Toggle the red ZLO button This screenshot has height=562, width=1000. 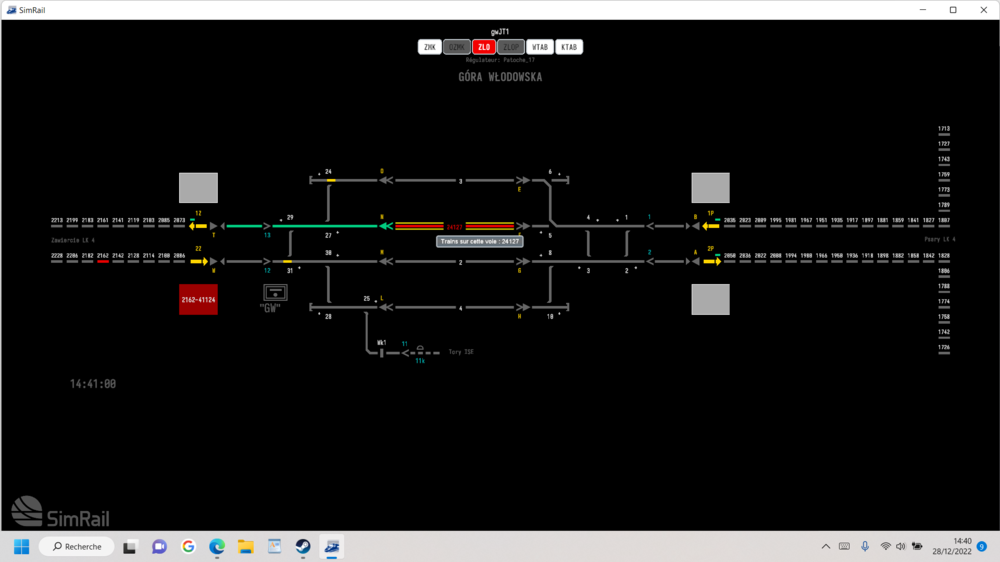pyautogui.click(x=484, y=47)
